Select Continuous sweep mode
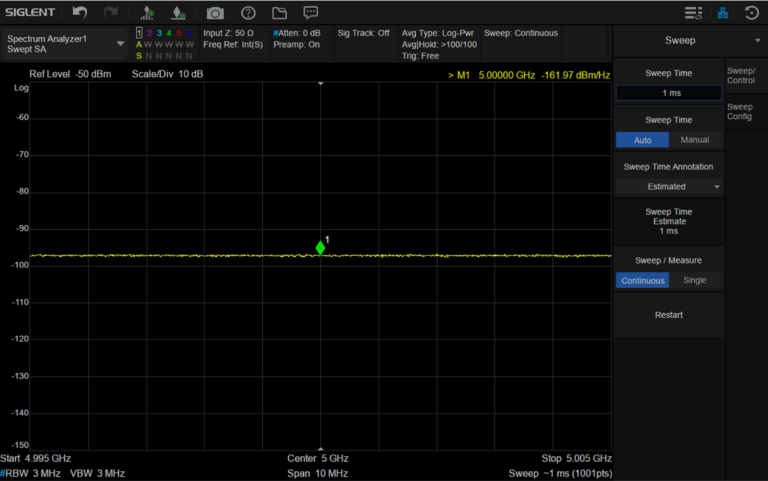768x481 pixels. tap(642, 280)
